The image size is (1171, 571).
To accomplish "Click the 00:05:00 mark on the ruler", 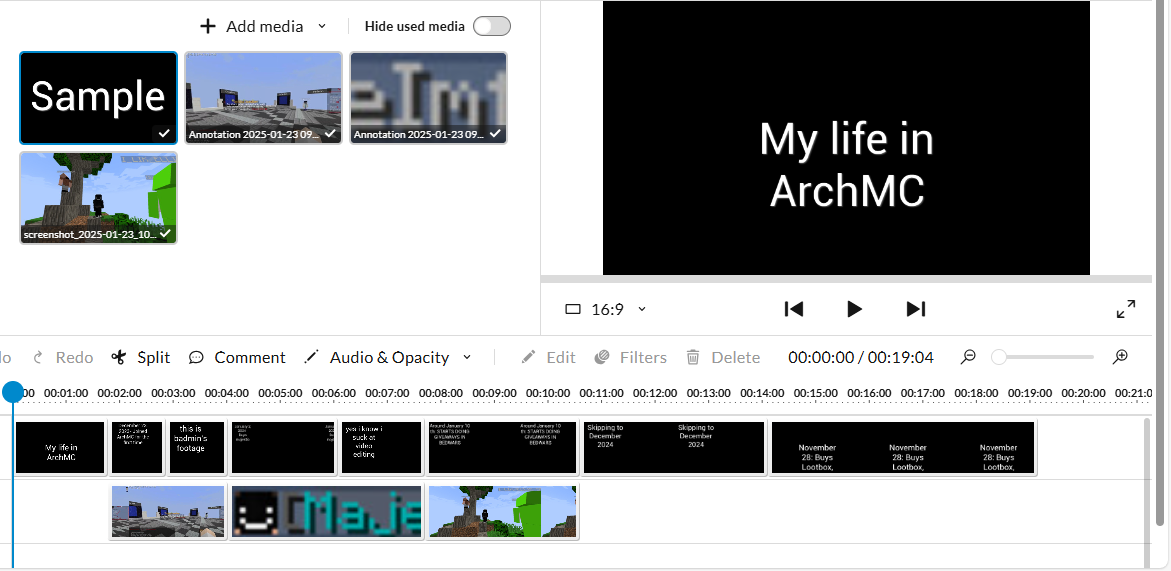I will click(280, 393).
